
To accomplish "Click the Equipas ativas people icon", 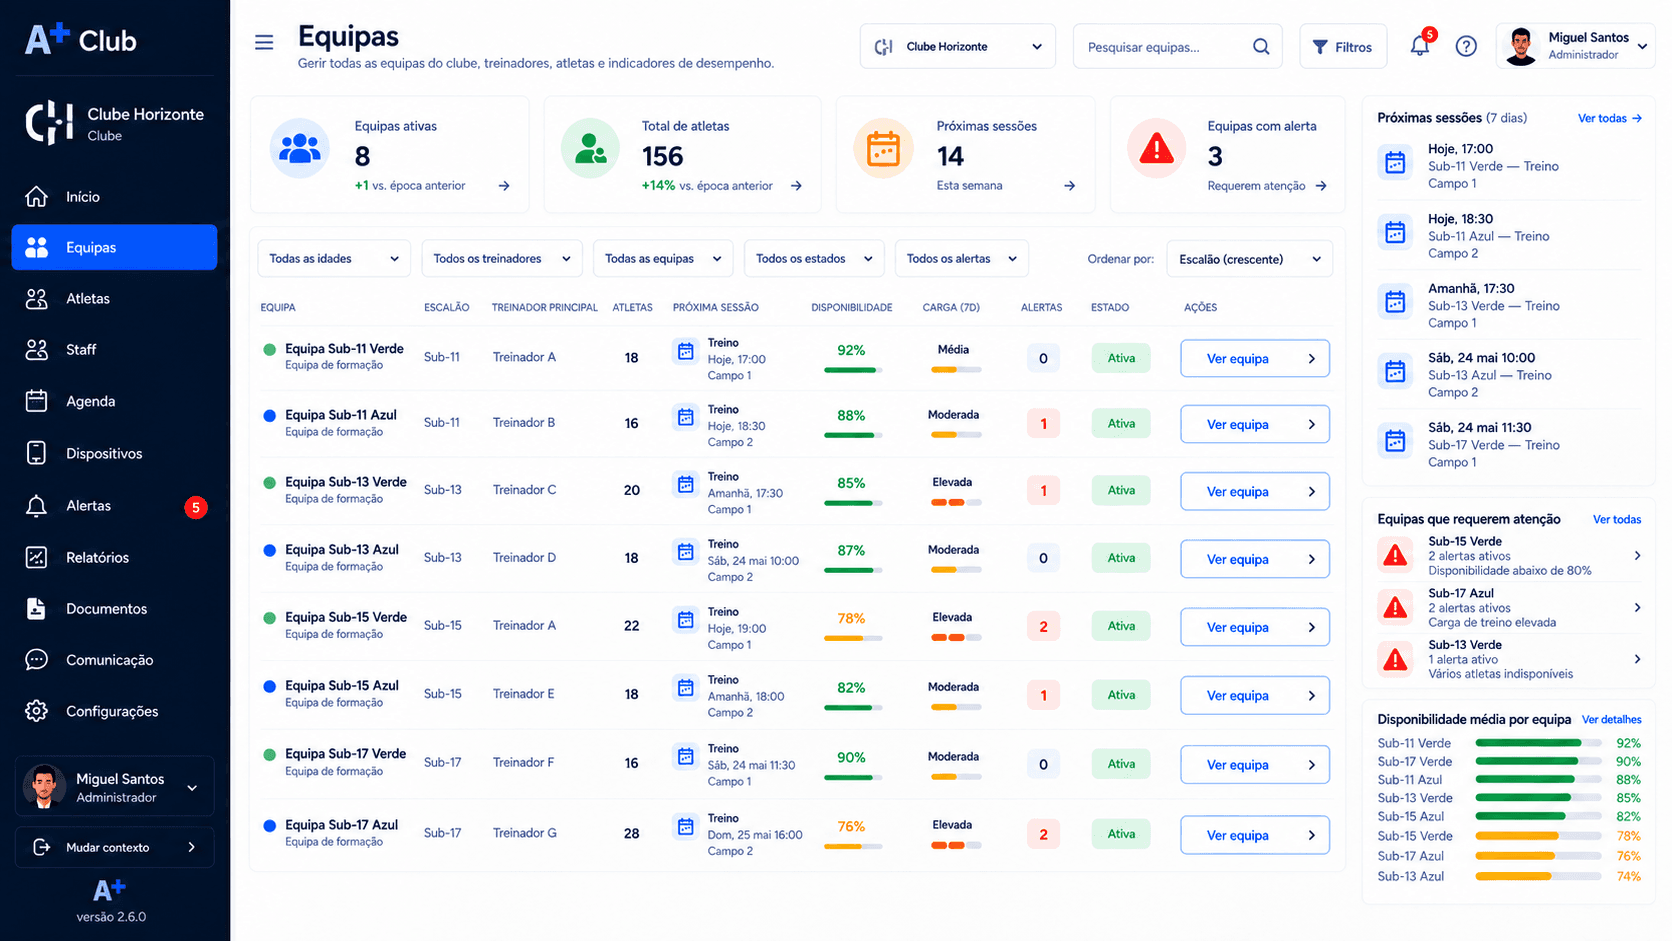I will tap(300, 149).
